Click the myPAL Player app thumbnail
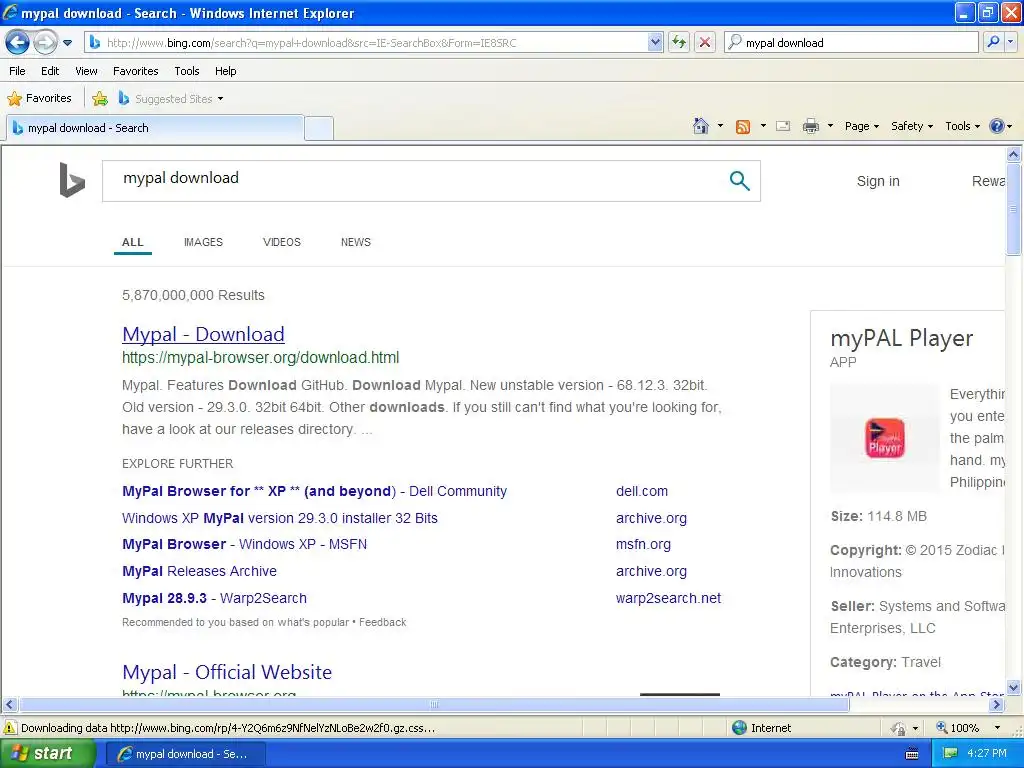Image resolution: width=1024 pixels, height=768 pixels. point(885,438)
